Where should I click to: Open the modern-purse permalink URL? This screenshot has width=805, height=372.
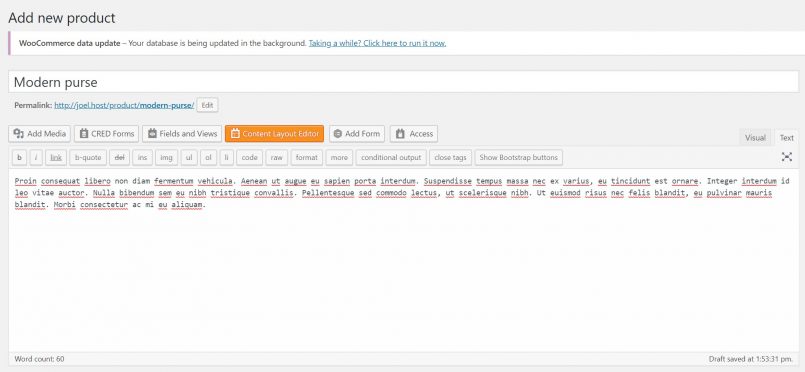pyautogui.click(x=124, y=105)
